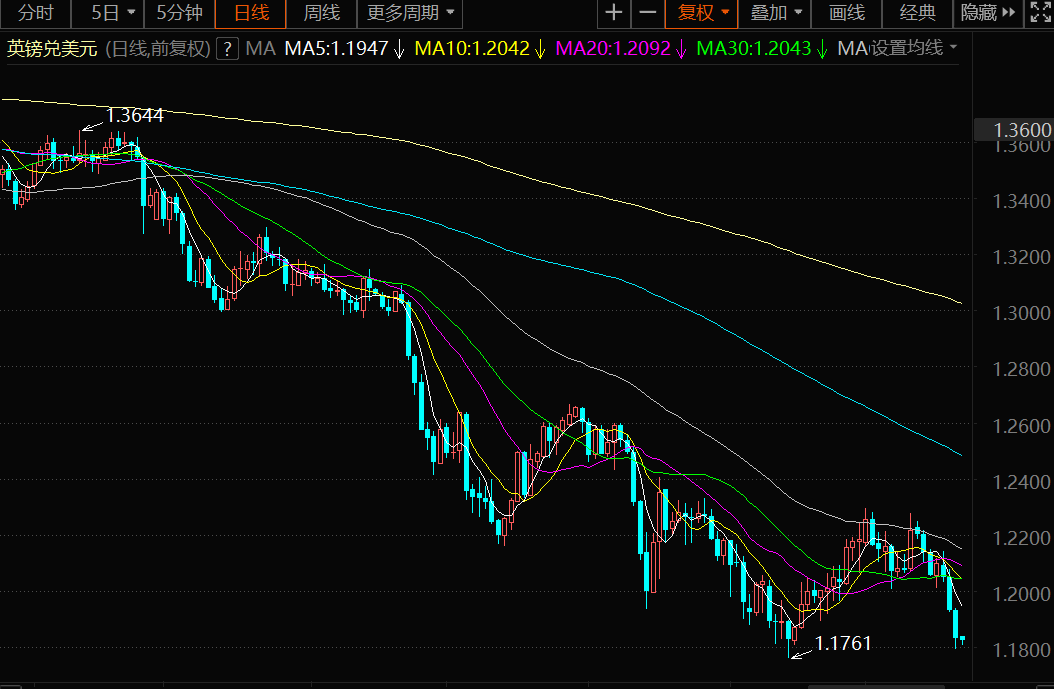
Task: Switch to 经典 classic layout
Action: pos(918,13)
